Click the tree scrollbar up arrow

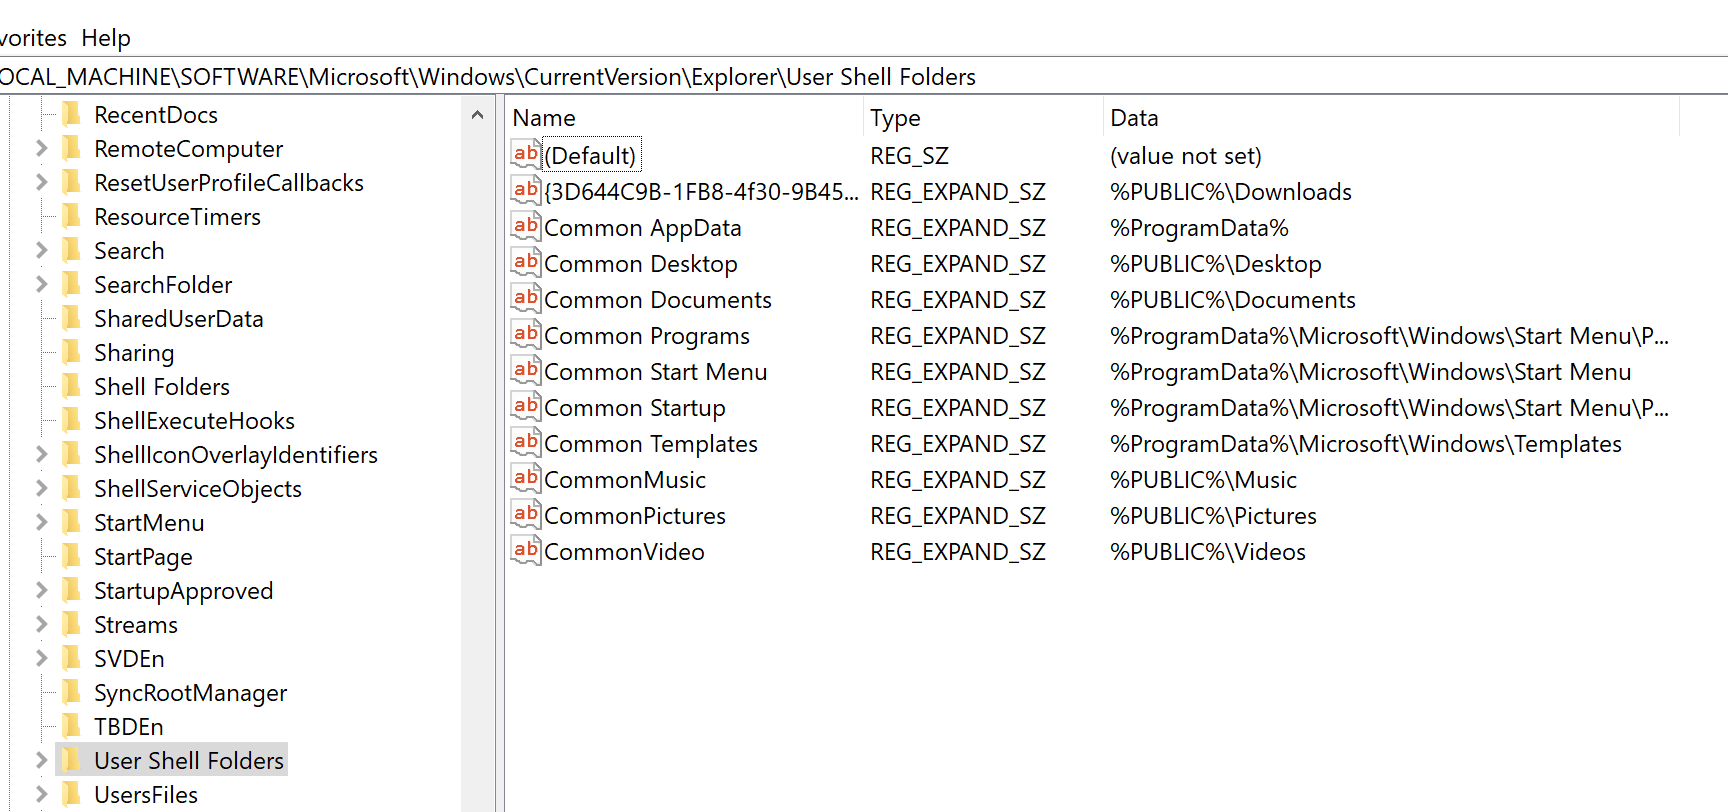477,115
